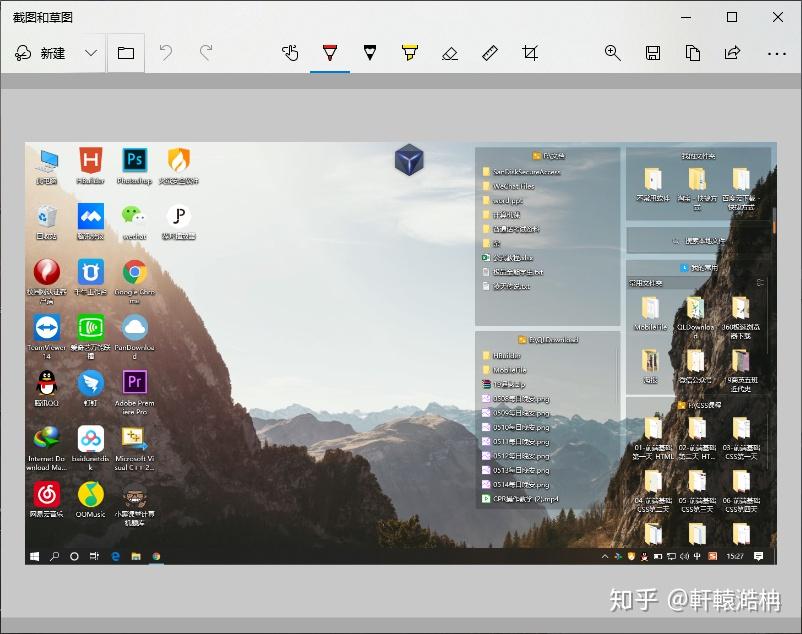Viewport: 802px width, 634px height.
Task: Copy the snip to clipboard
Action: (693, 53)
